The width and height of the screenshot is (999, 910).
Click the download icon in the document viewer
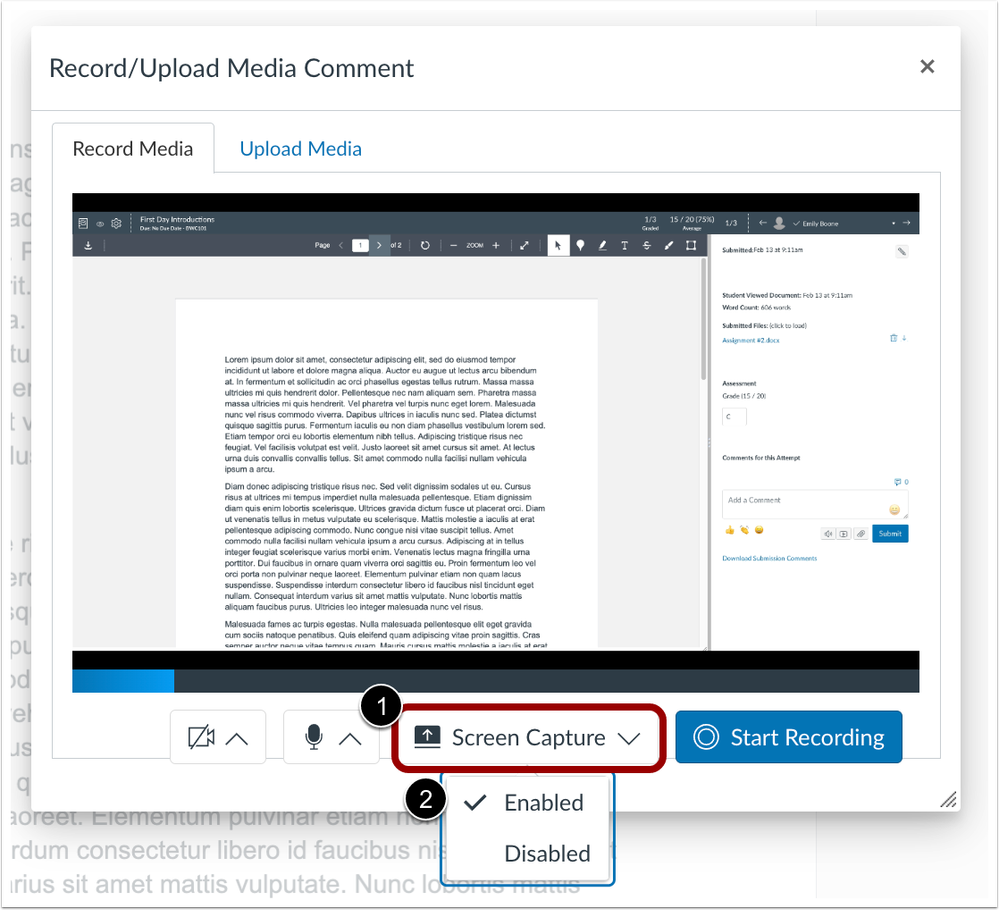88,245
